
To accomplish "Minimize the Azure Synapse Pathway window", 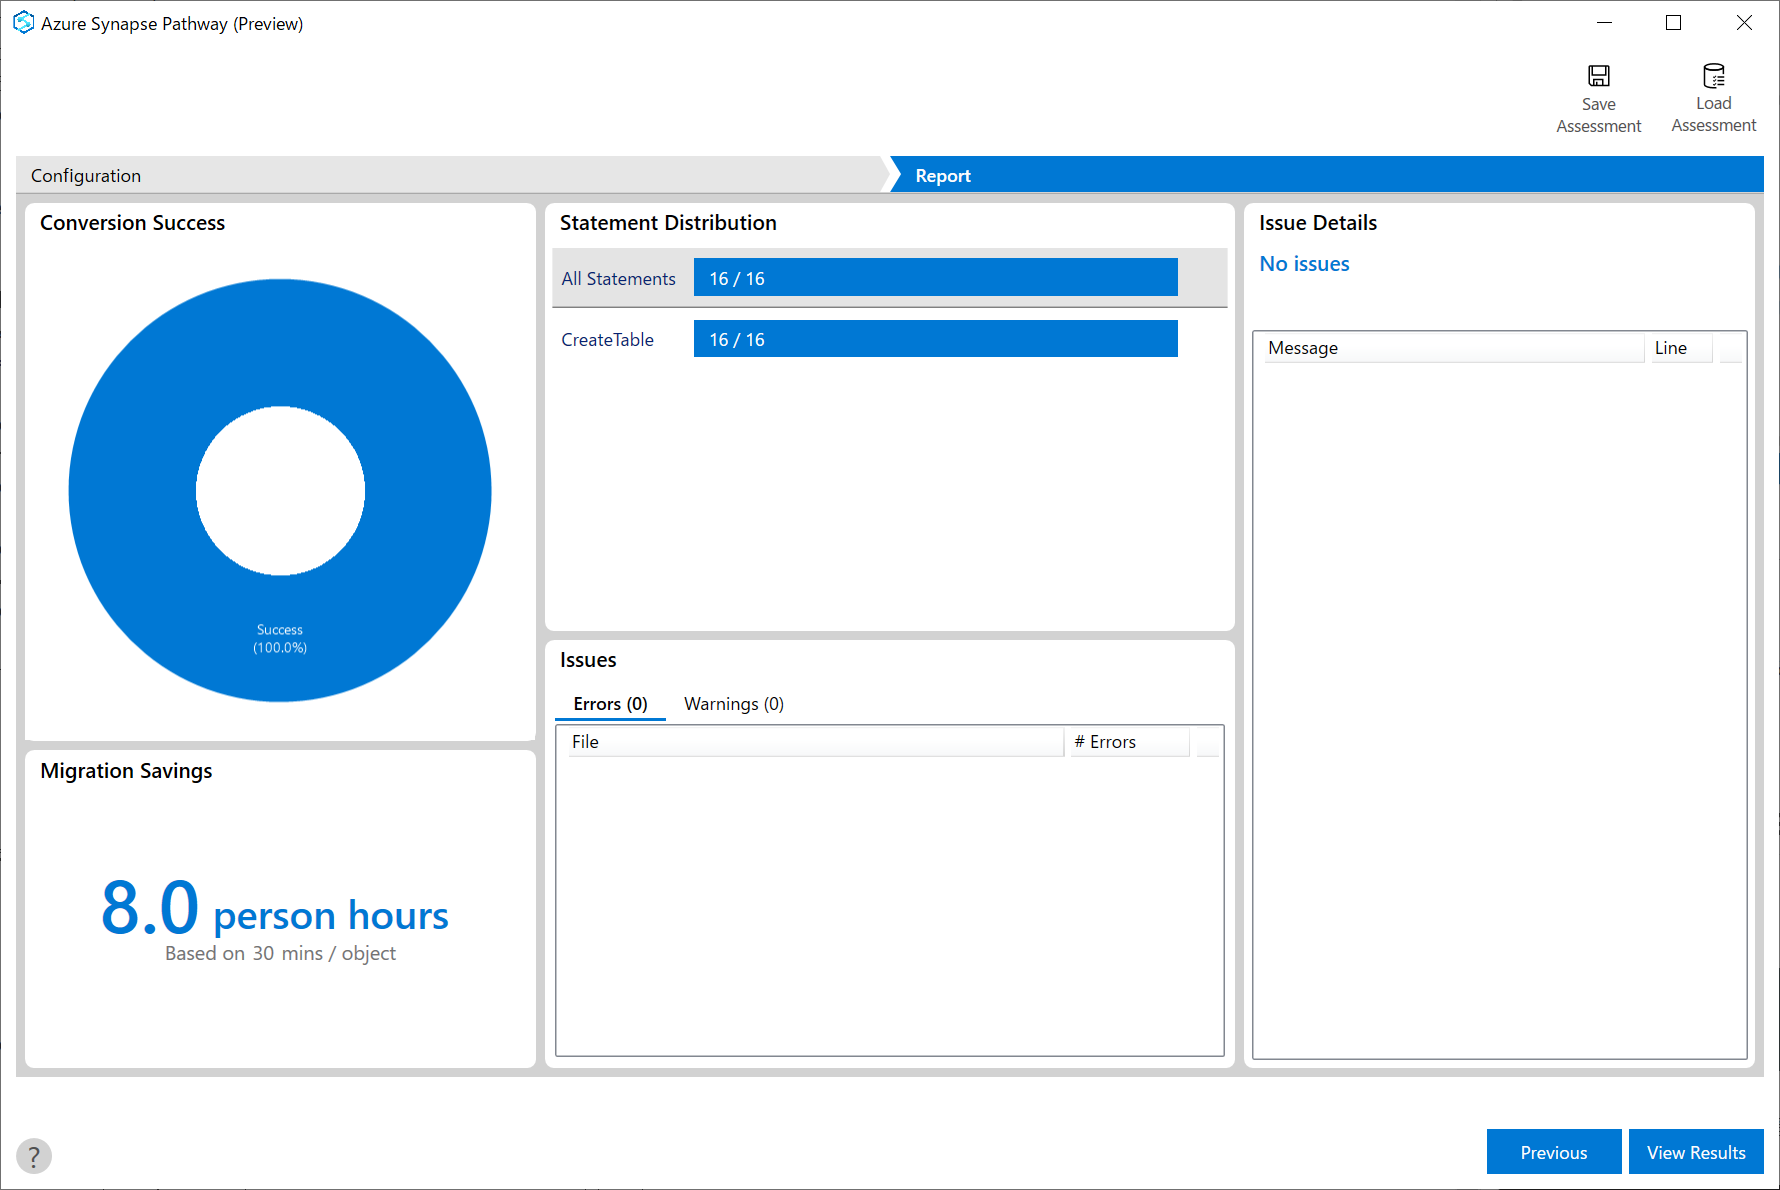I will pyautogui.click(x=1605, y=23).
